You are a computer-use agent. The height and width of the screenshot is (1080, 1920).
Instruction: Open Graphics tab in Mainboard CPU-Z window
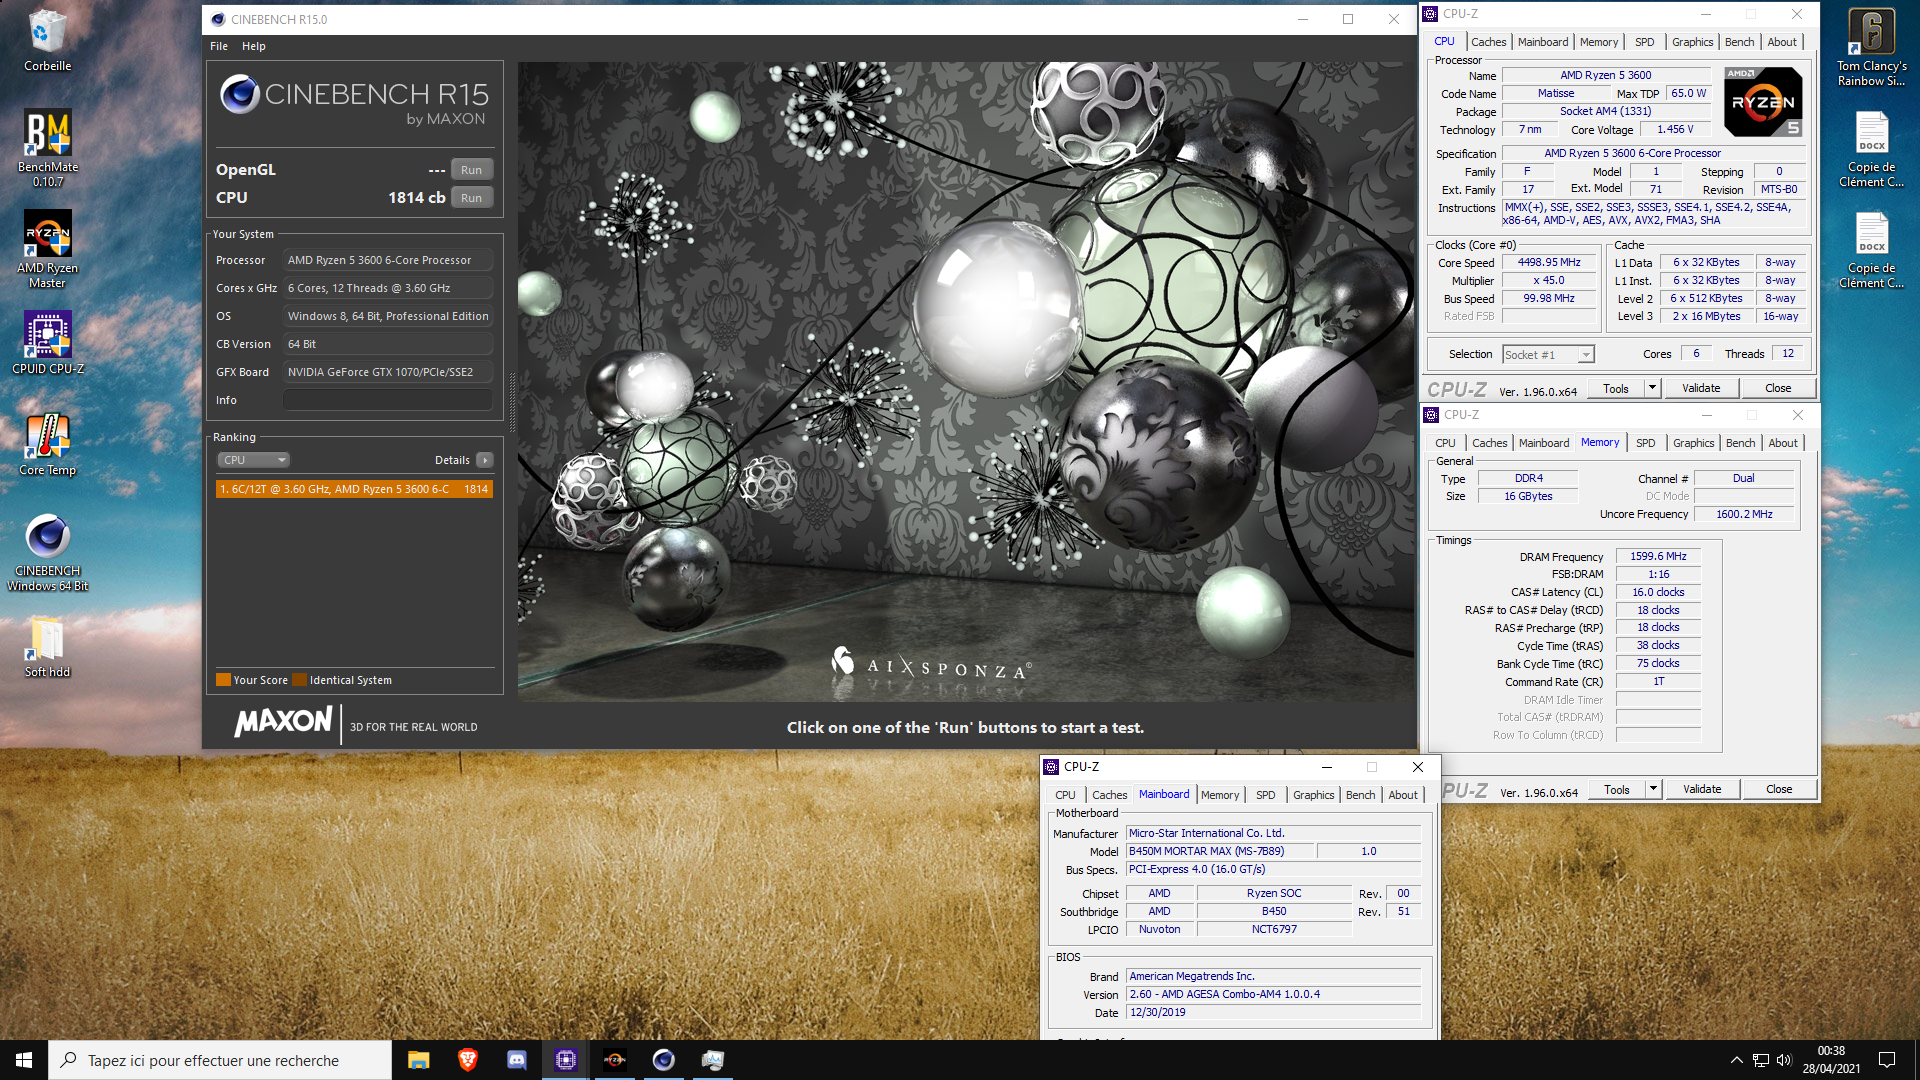click(1313, 795)
